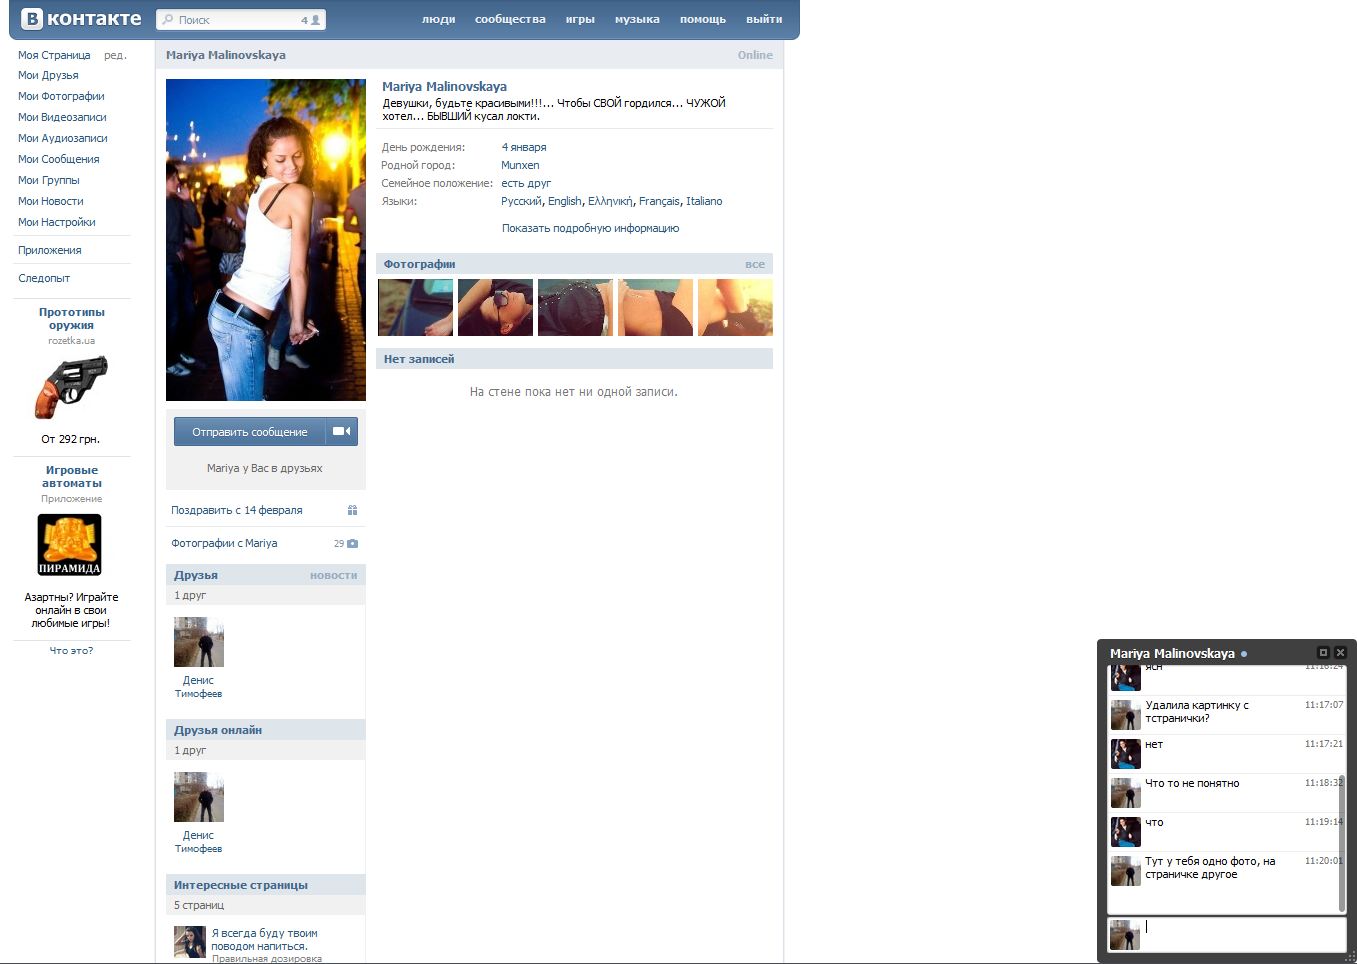The width and height of the screenshot is (1357, 964).
Task: Click the Русский language link
Action: [521, 201]
